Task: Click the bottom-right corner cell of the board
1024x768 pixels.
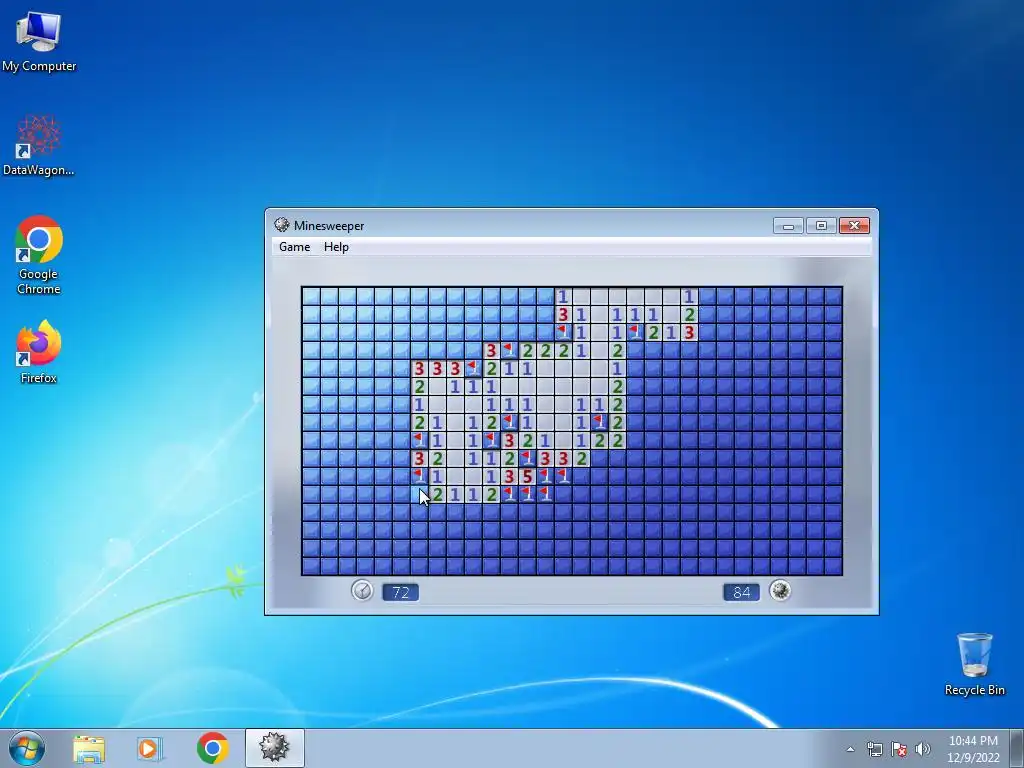Action: (833, 566)
